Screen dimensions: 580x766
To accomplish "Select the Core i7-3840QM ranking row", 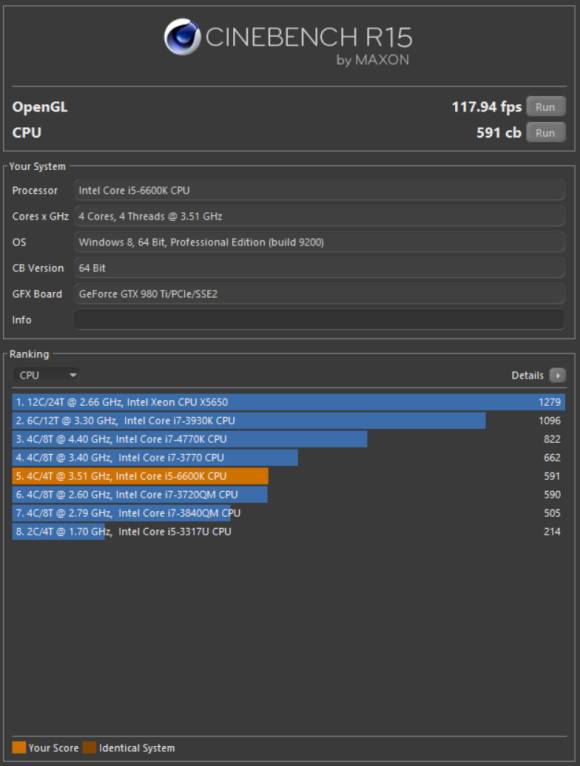I will pyautogui.click(x=289, y=513).
